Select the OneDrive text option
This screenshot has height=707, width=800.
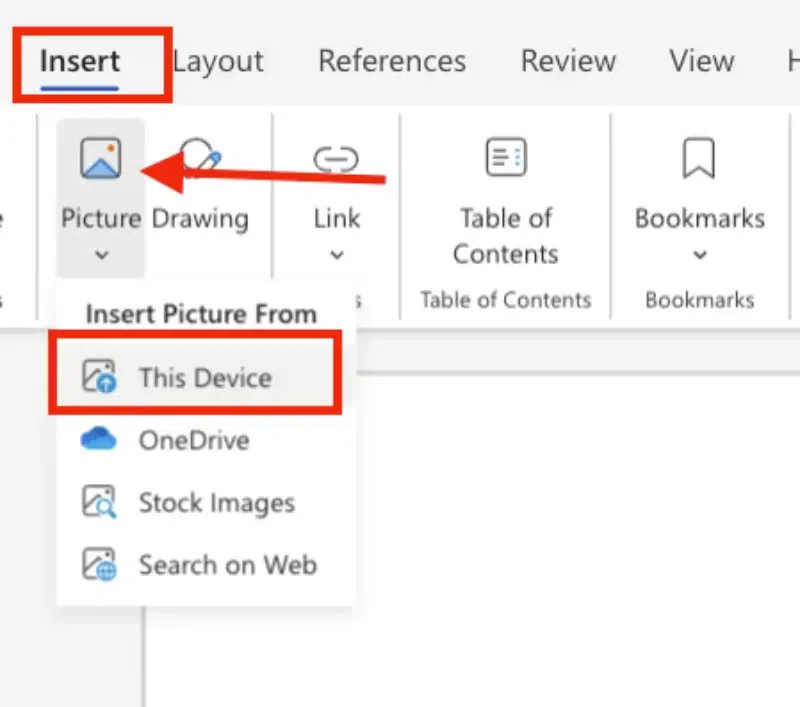coord(194,440)
